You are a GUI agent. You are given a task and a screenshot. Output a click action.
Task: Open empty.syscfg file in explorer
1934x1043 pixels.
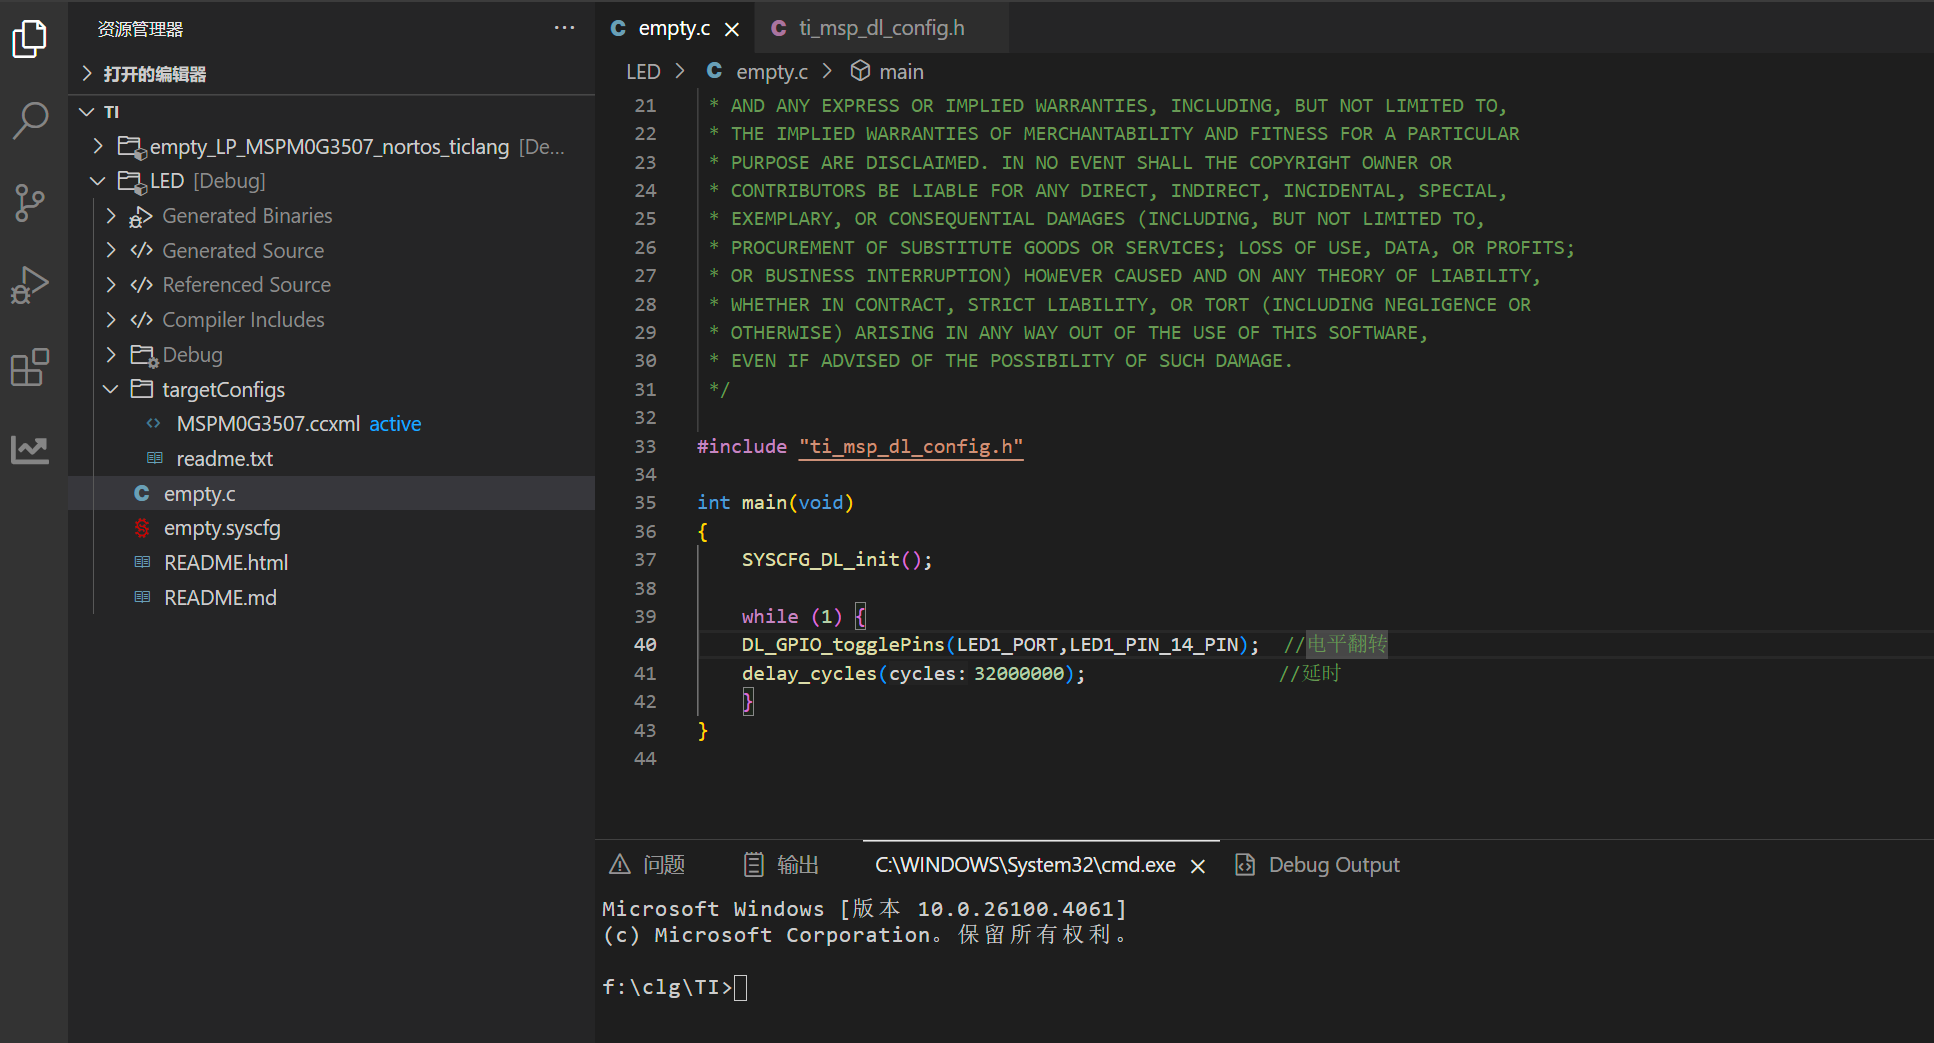point(222,528)
